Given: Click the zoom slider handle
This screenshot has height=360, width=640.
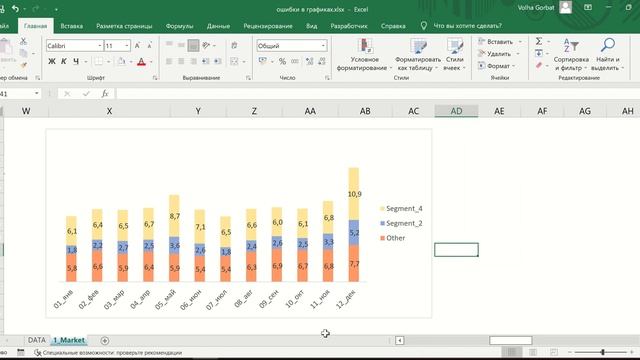Looking at the screenshot, I should pyautogui.click(x=603, y=352).
